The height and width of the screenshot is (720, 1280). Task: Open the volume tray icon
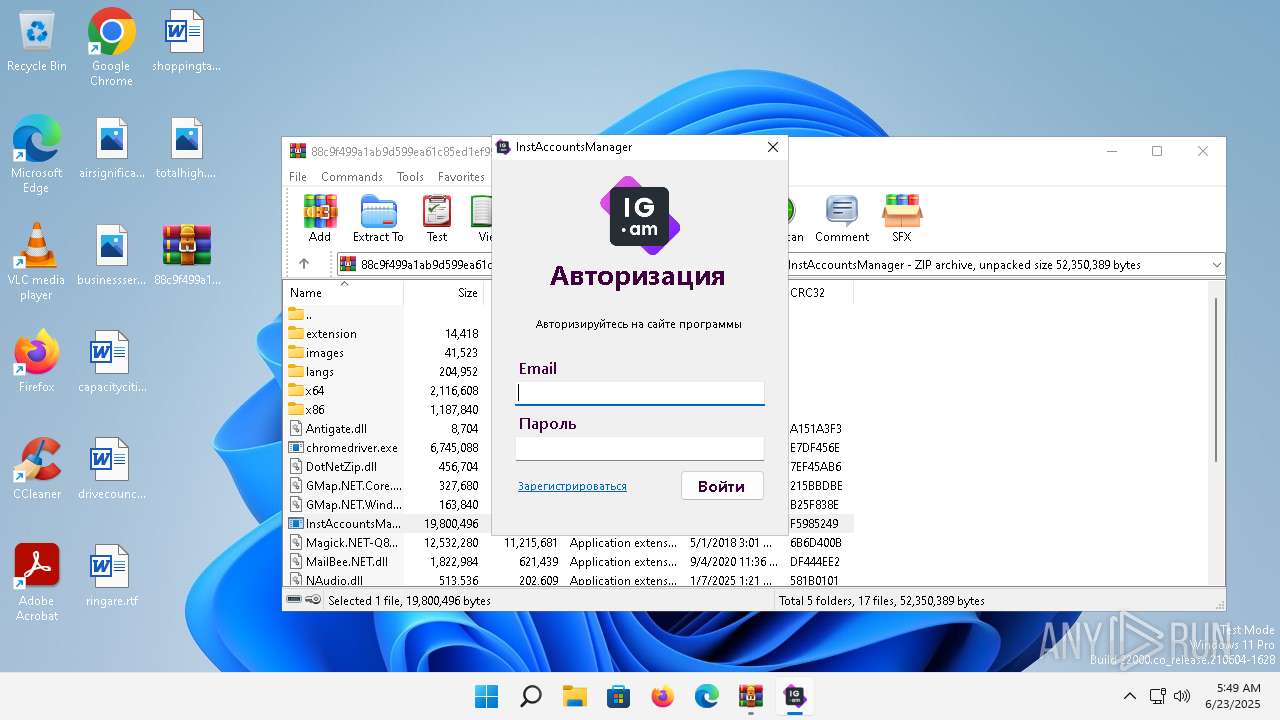pos(1182,696)
